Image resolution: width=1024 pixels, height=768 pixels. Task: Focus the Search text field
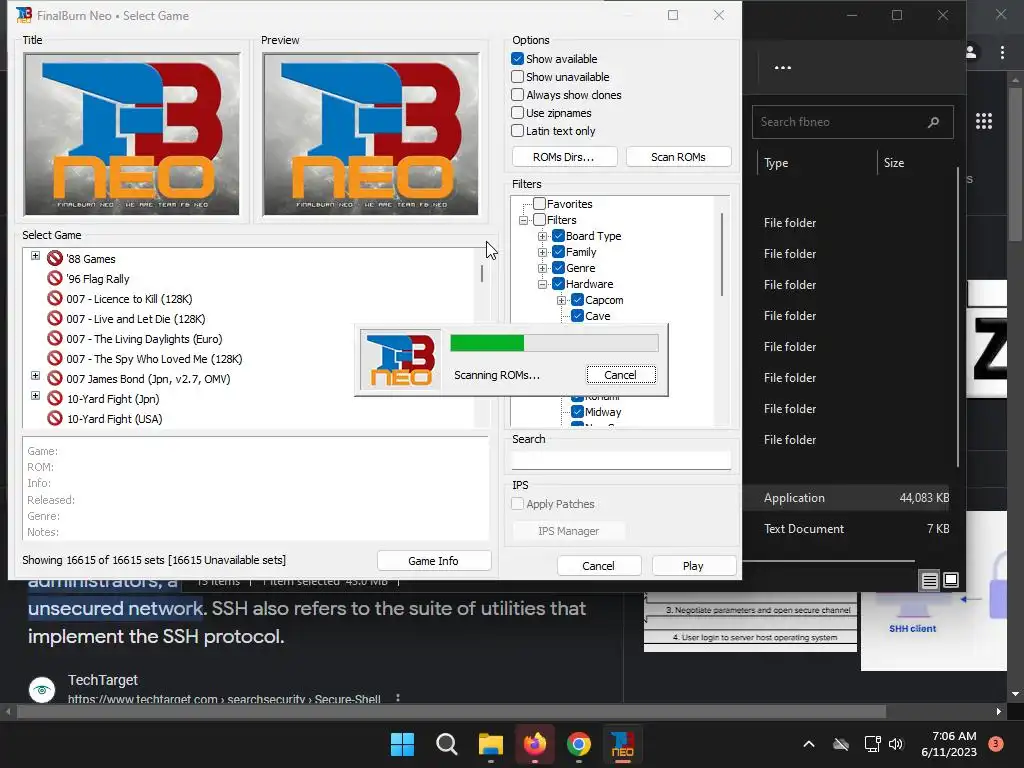[x=621, y=460]
